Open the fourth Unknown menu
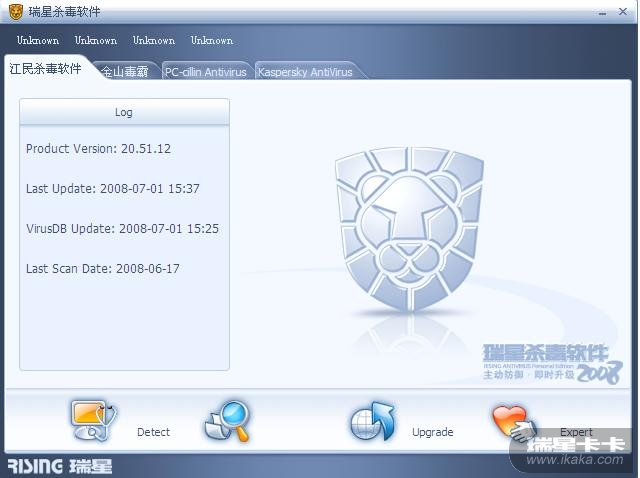The image size is (640, 478). pyautogui.click(x=212, y=40)
